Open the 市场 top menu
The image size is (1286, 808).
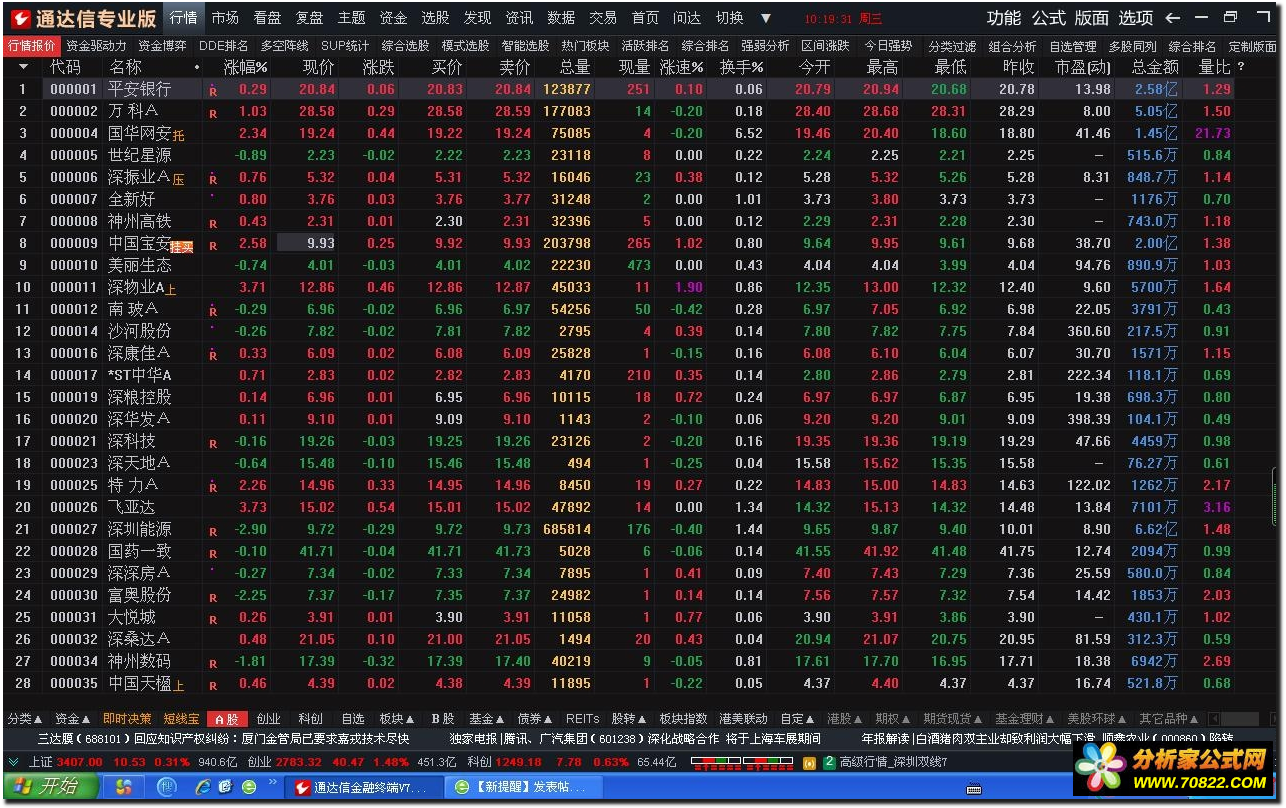pos(225,18)
